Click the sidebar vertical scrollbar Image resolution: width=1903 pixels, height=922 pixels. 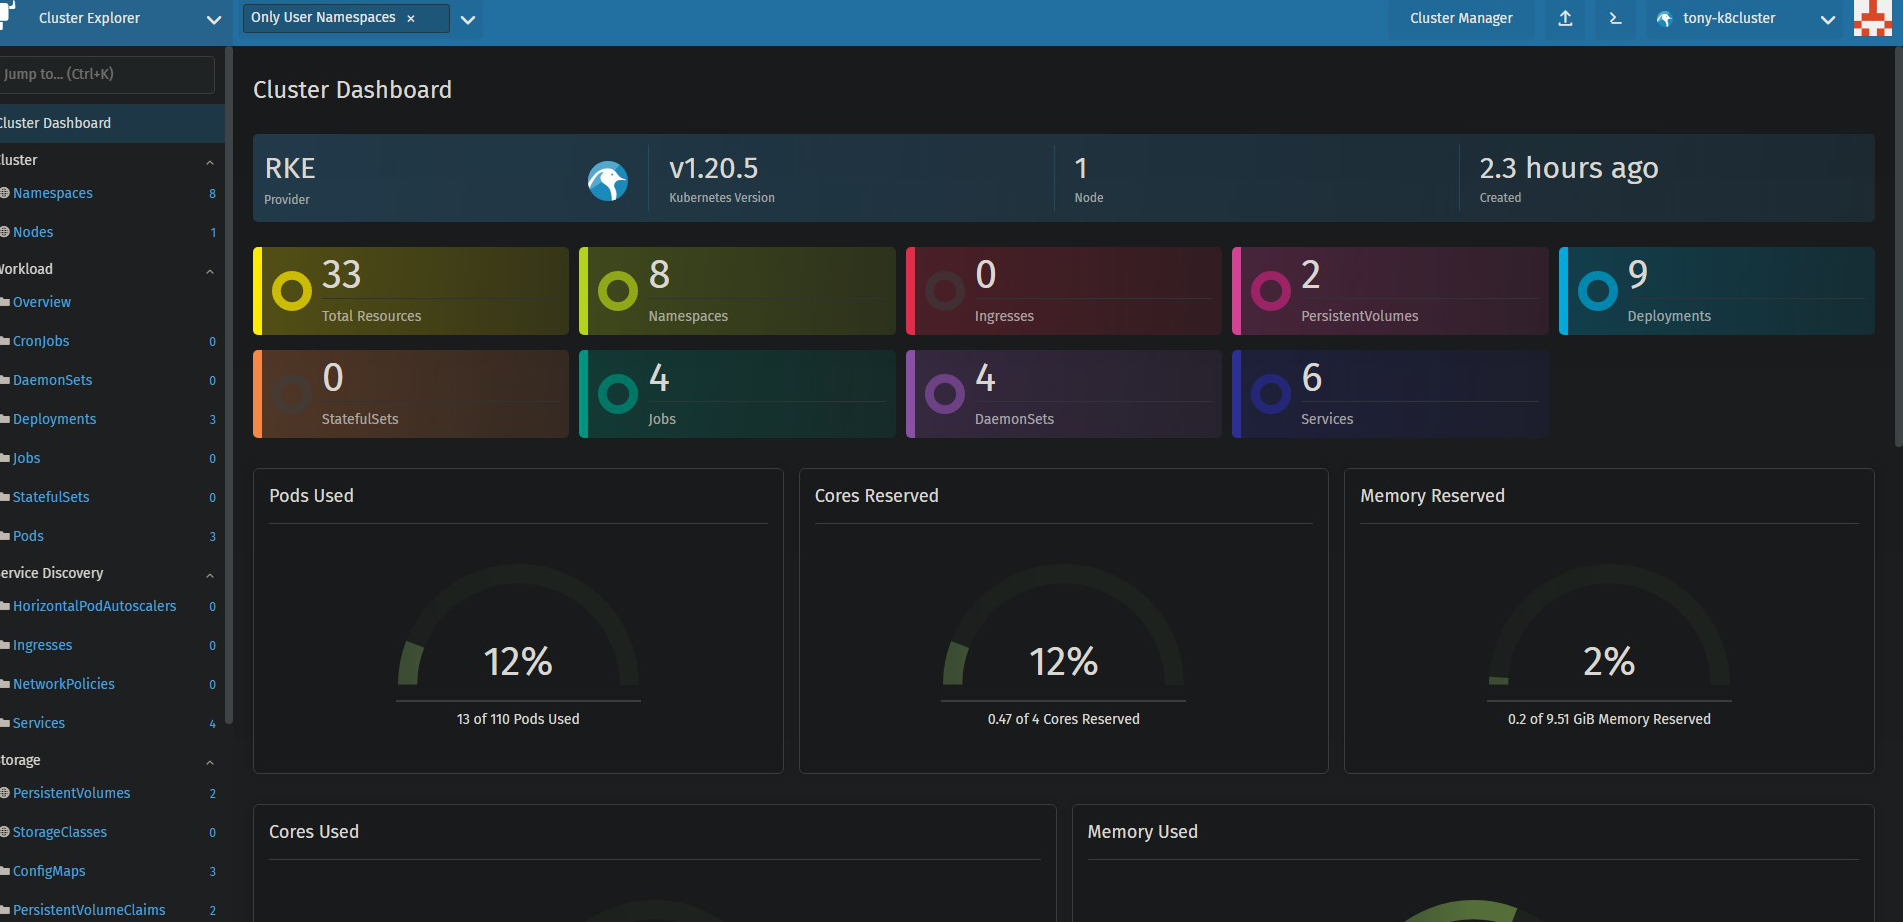click(x=229, y=385)
